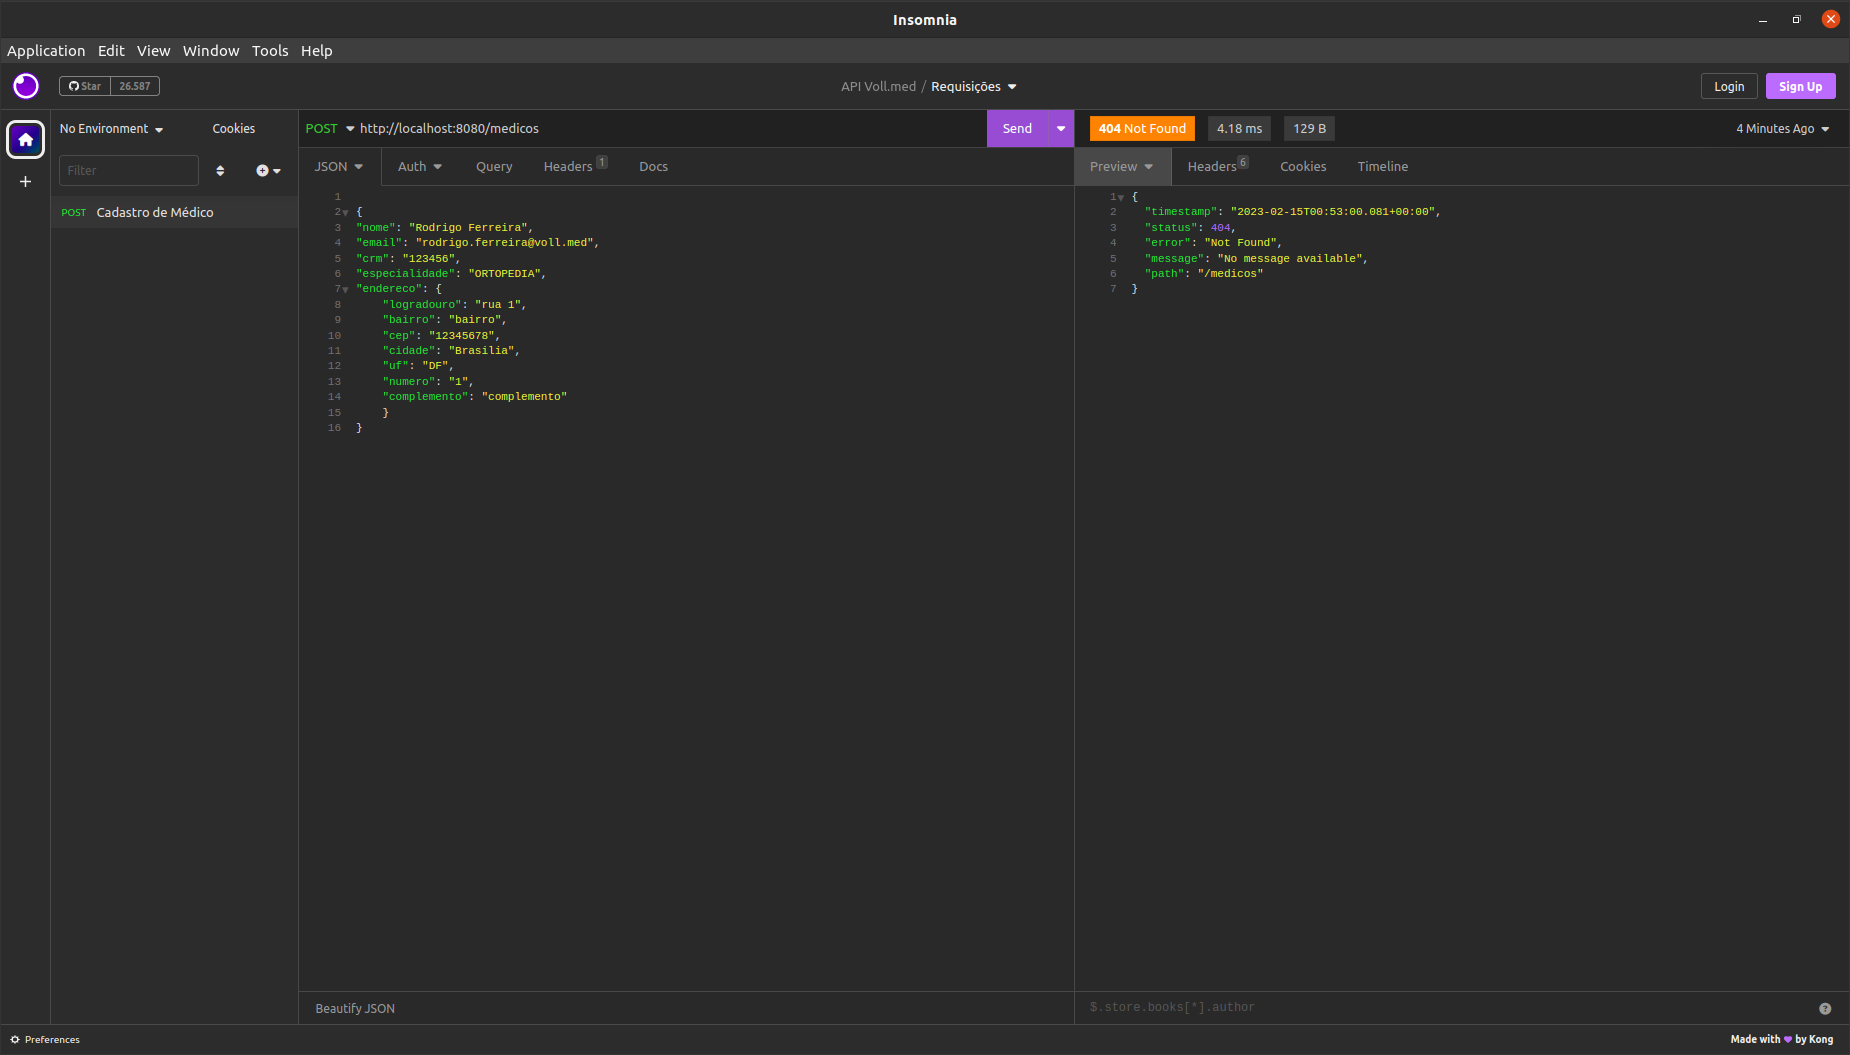
Task: Click the help question mark icon
Action: point(1825,1009)
